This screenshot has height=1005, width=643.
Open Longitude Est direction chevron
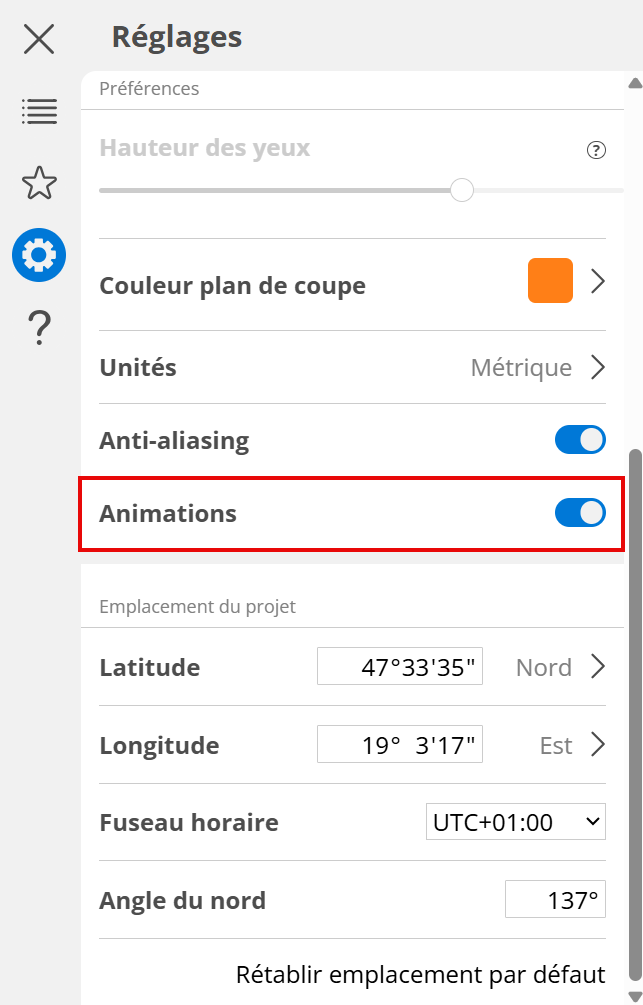point(598,744)
